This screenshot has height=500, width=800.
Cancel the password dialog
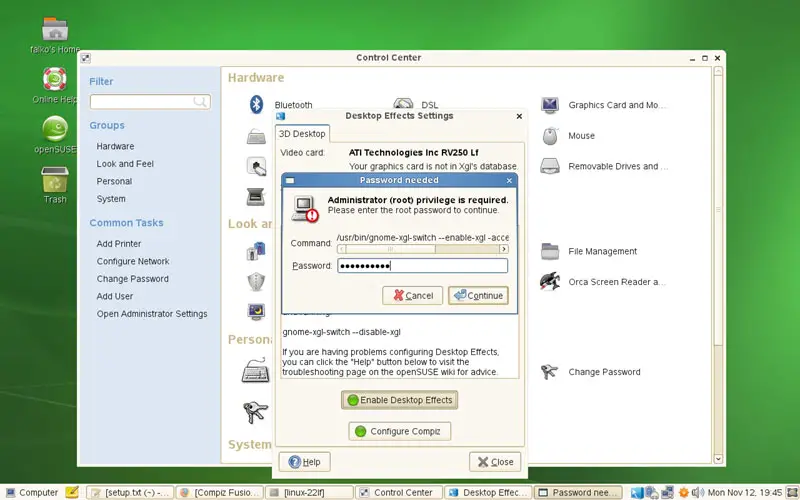pyautogui.click(x=412, y=295)
